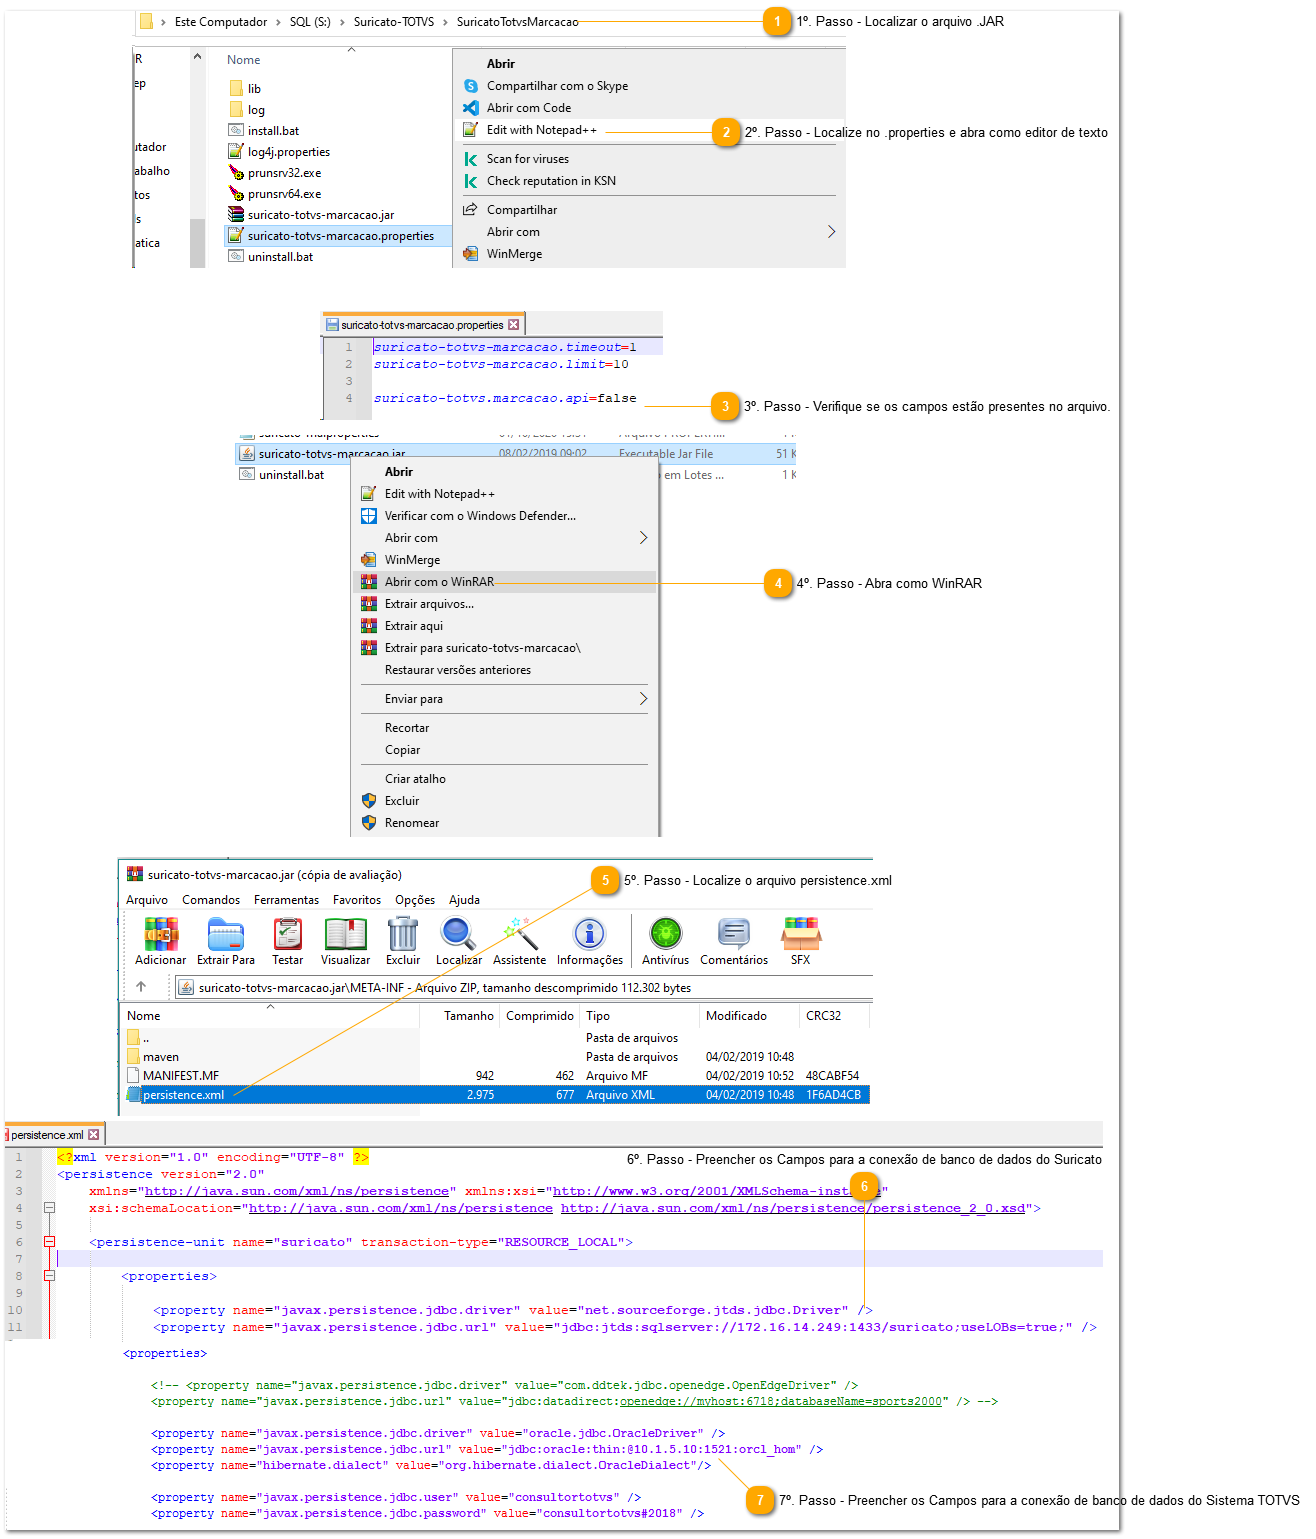Click Suricato-TOTVS breadcrumb segment

394,22
